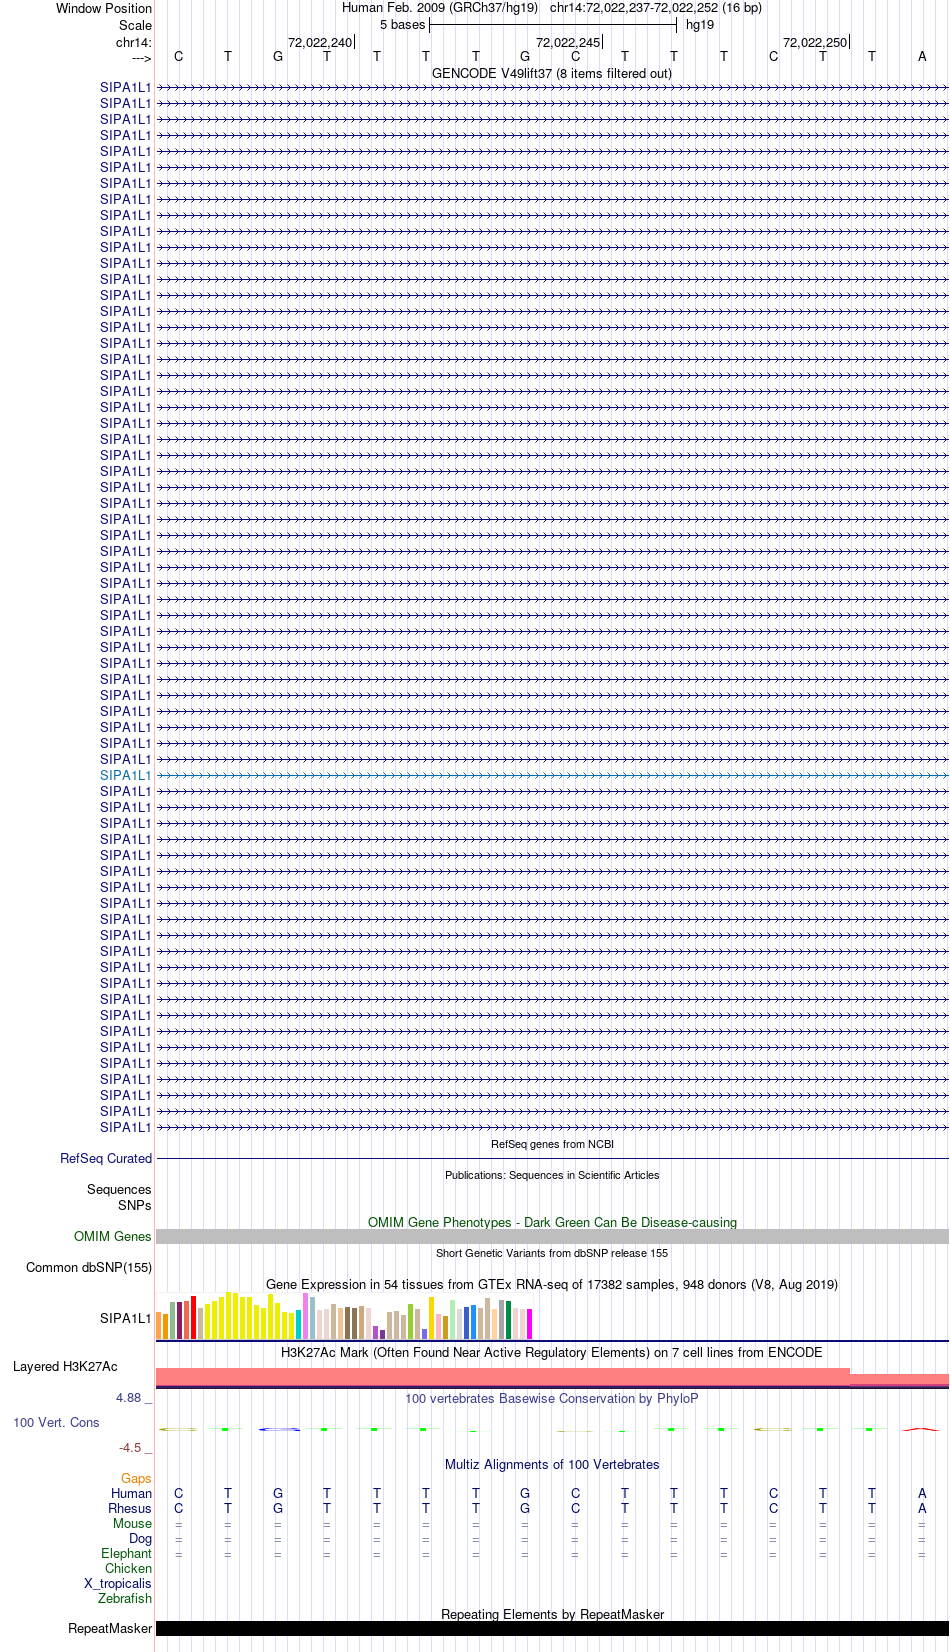Click the chr14:72,022,237-72,022,252 (16 bp) position text
Viewport: 950px width, 1652px height.
[x=656, y=8]
